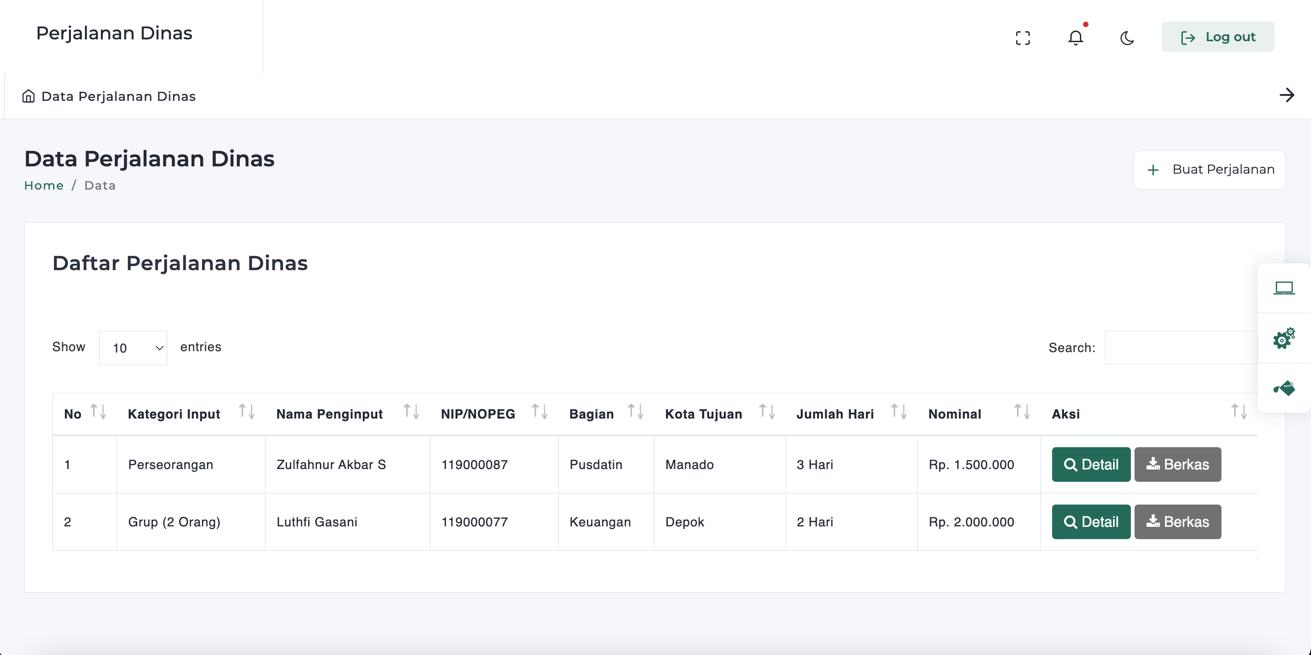Toggle dark mode with the moon icon
Screen dimensions: 1311x655
tap(1127, 38)
